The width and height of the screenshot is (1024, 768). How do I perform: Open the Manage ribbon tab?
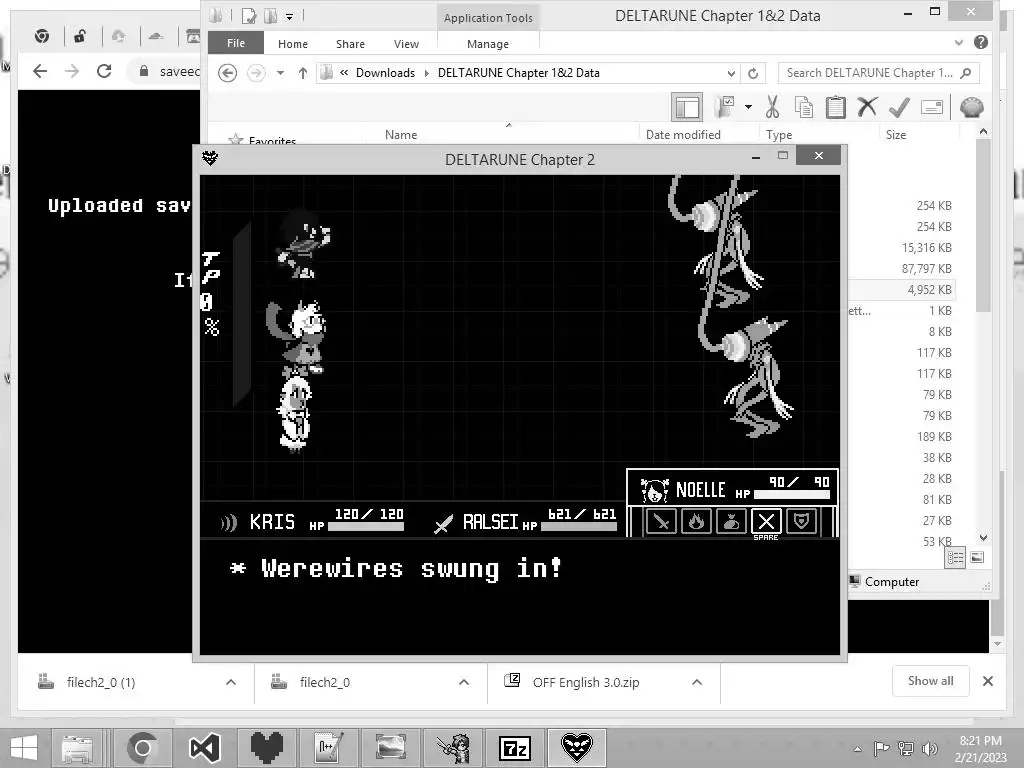(488, 44)
